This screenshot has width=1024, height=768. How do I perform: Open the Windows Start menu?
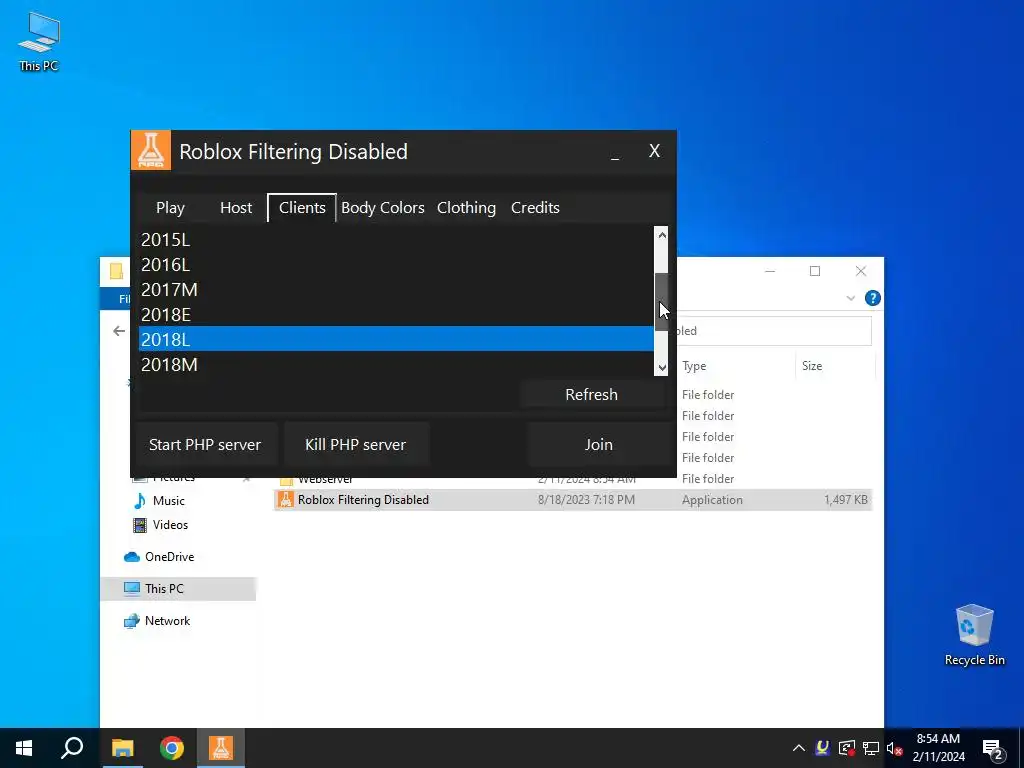click(24, 748)
